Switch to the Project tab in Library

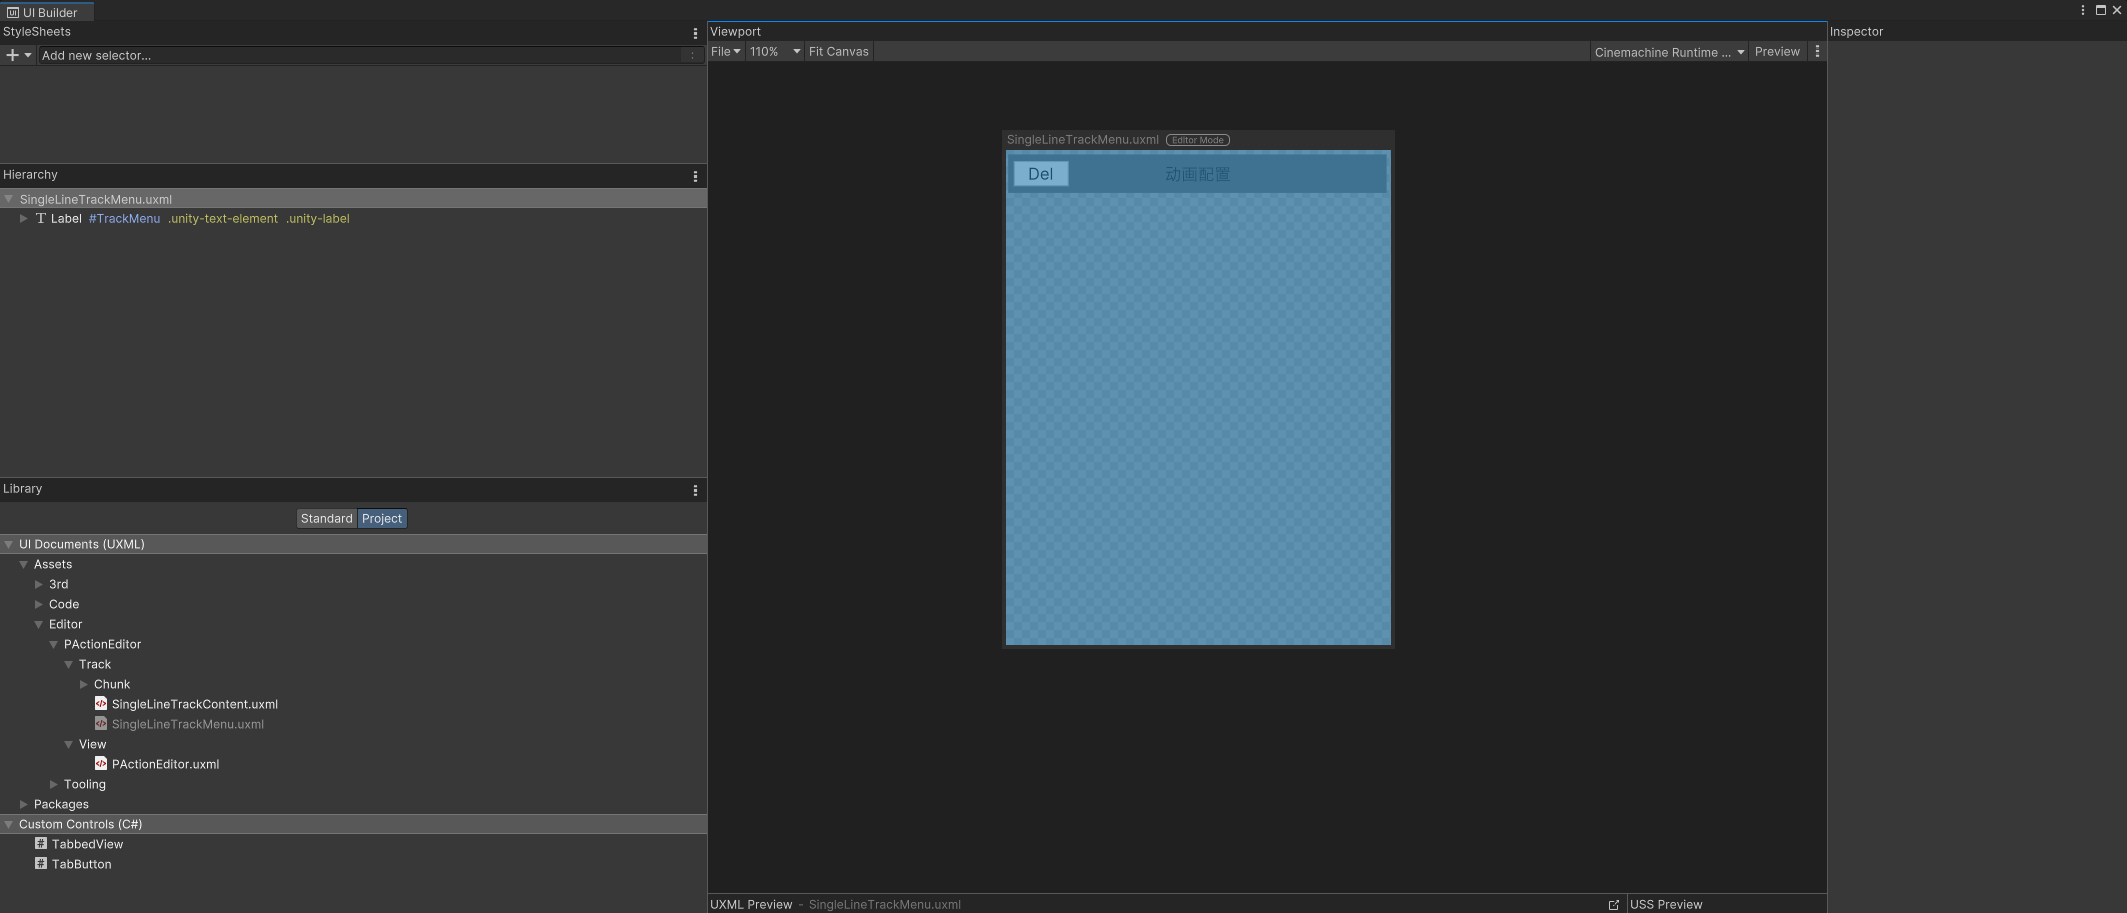381,518
